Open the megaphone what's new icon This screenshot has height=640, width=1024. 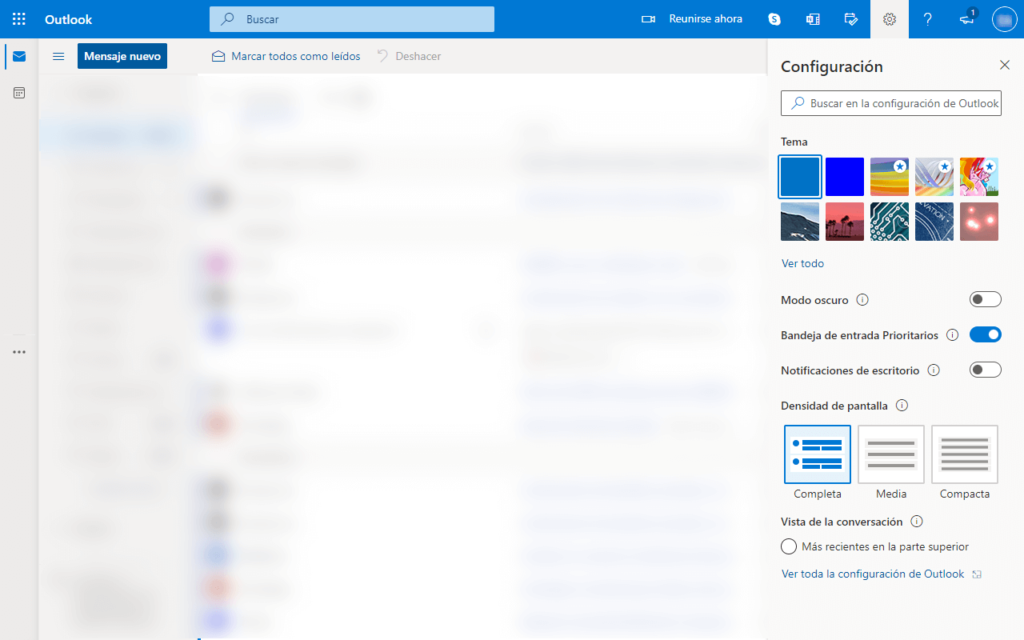click(966, 19)
